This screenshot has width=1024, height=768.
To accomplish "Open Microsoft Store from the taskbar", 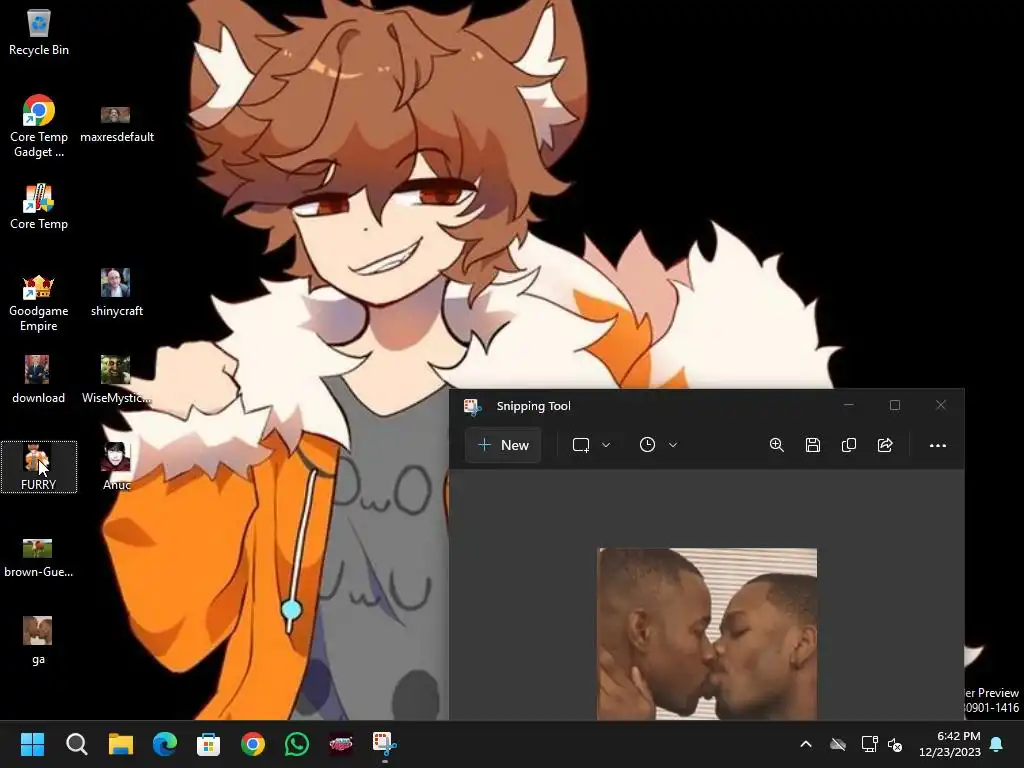I will tap(208, 744).
